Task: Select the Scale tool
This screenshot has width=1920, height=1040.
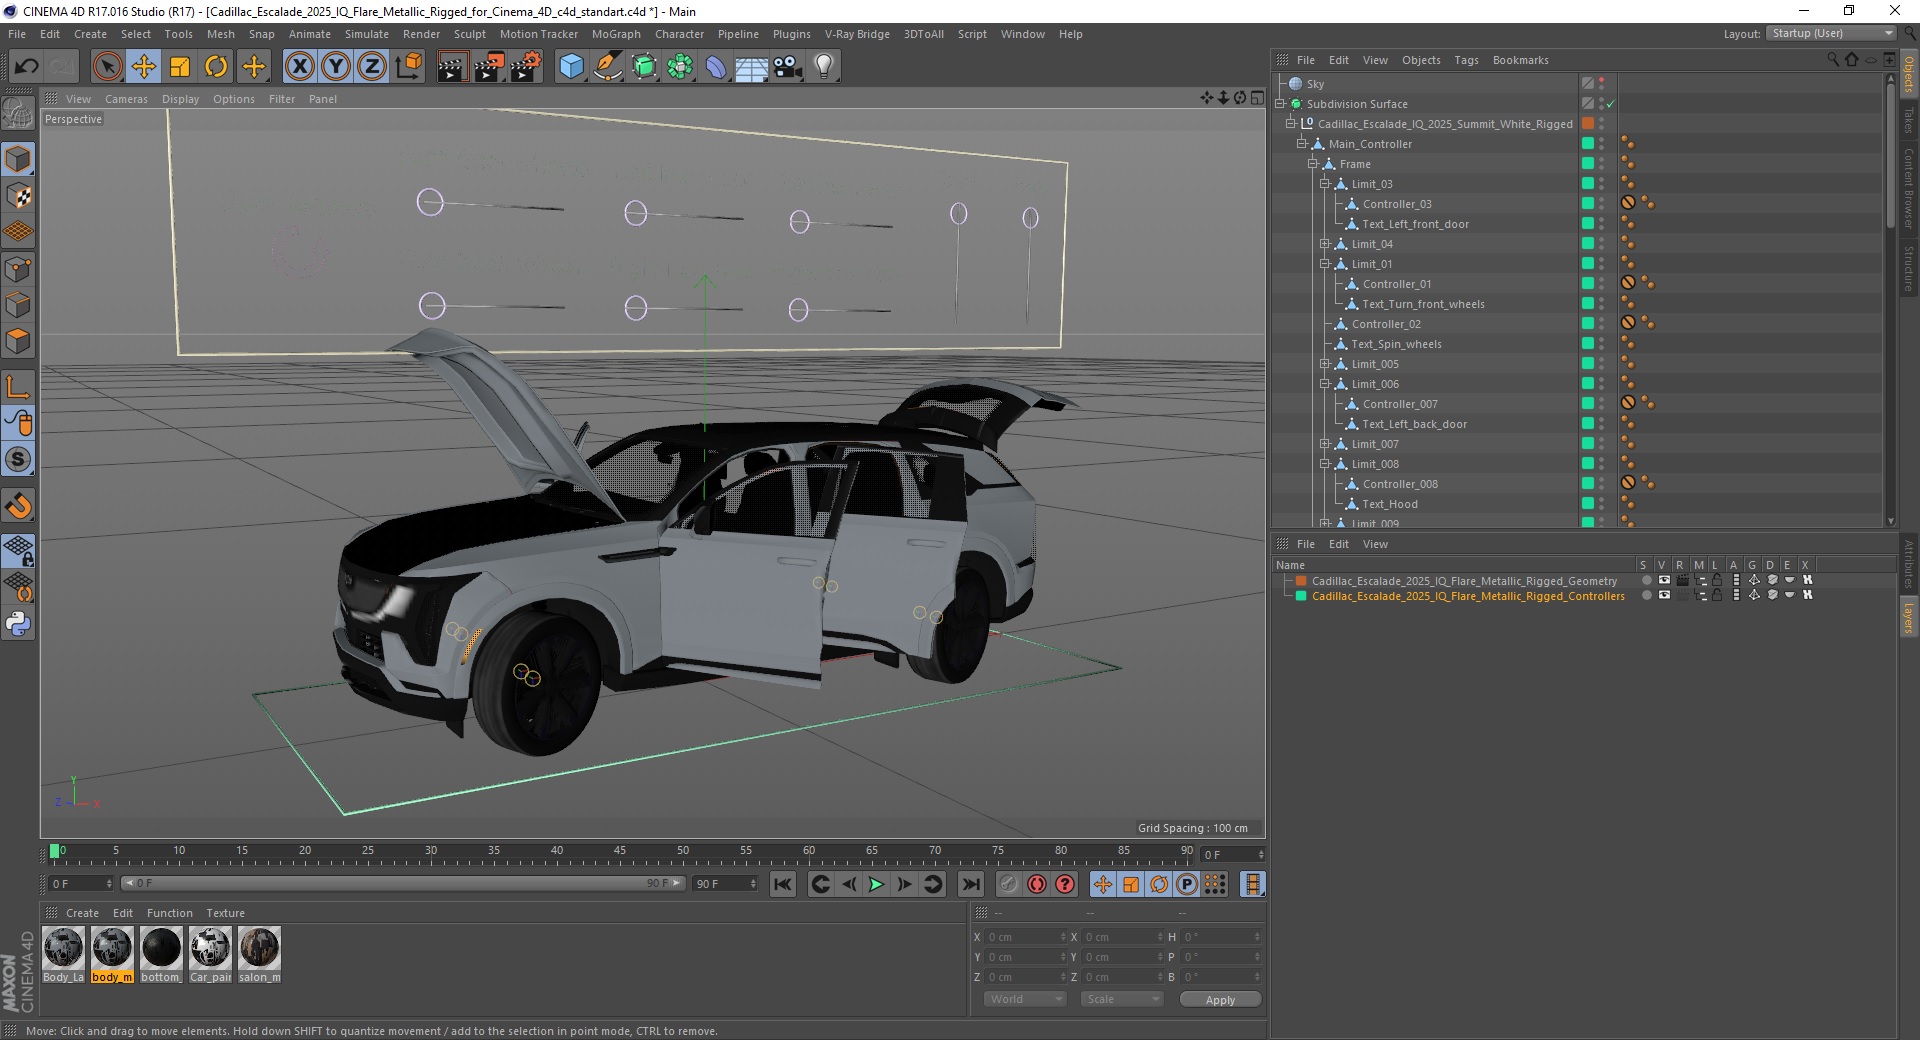Action: tap(180, 67)
